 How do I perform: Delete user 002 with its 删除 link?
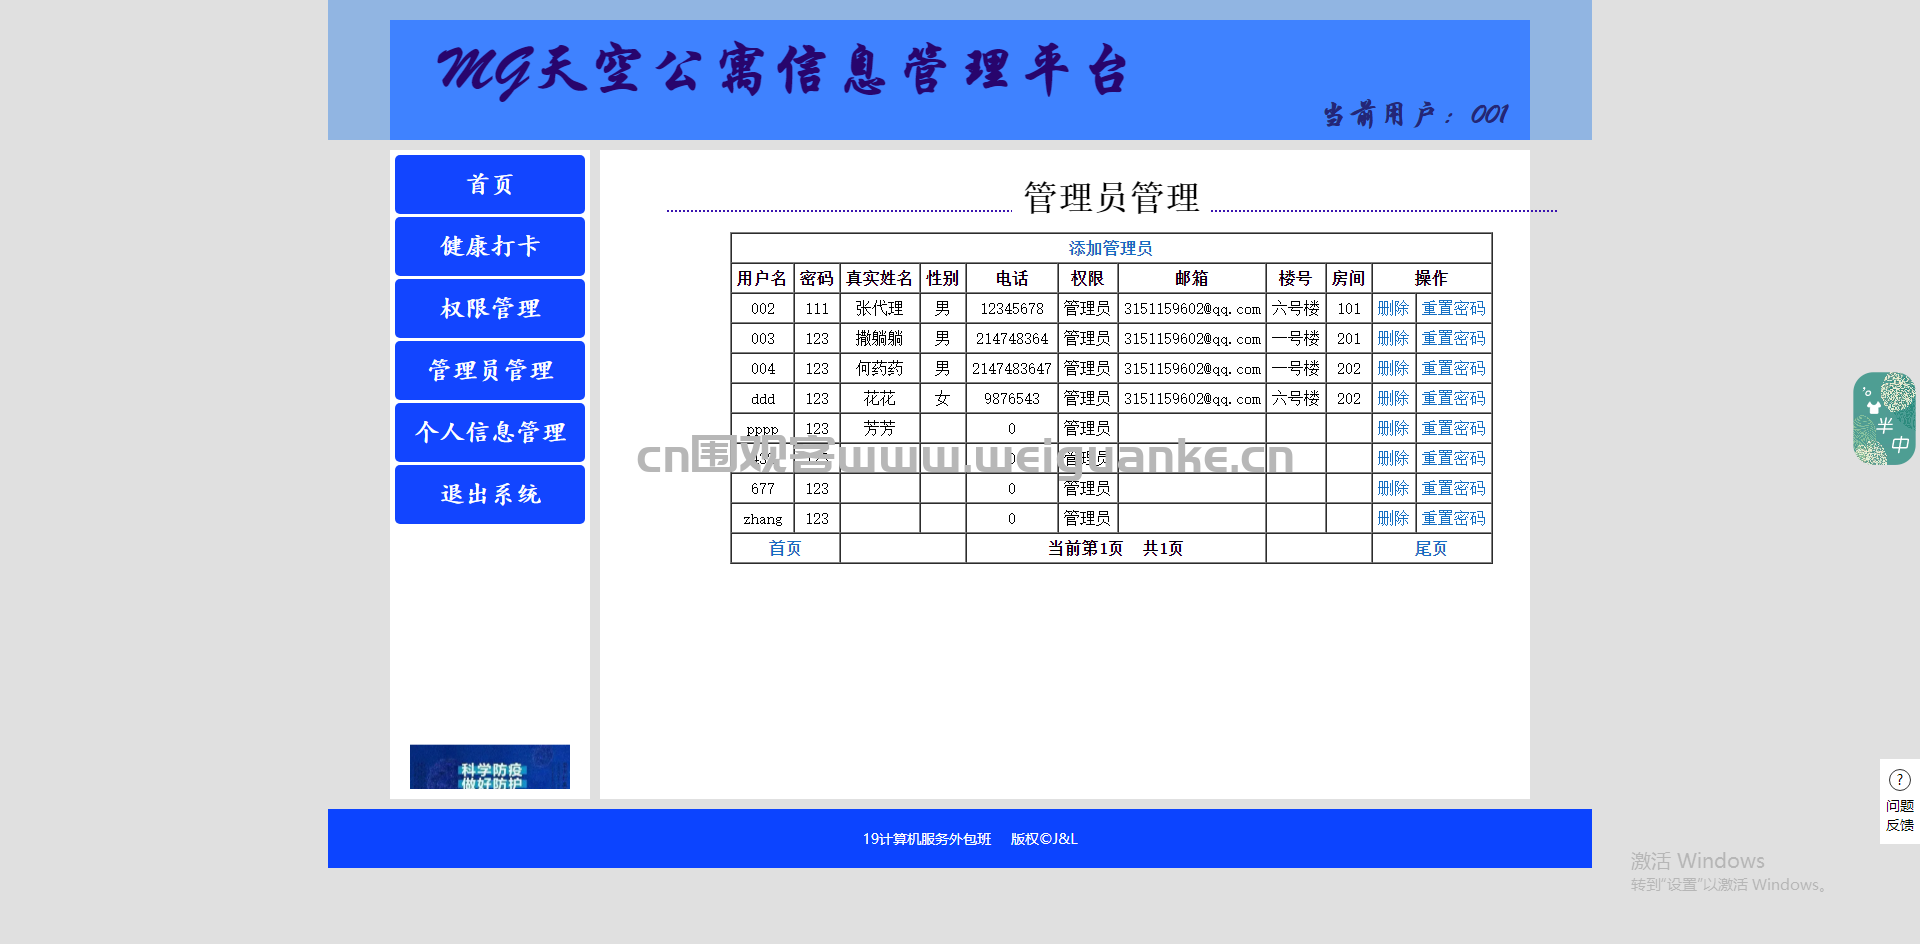click(1393, 308)
